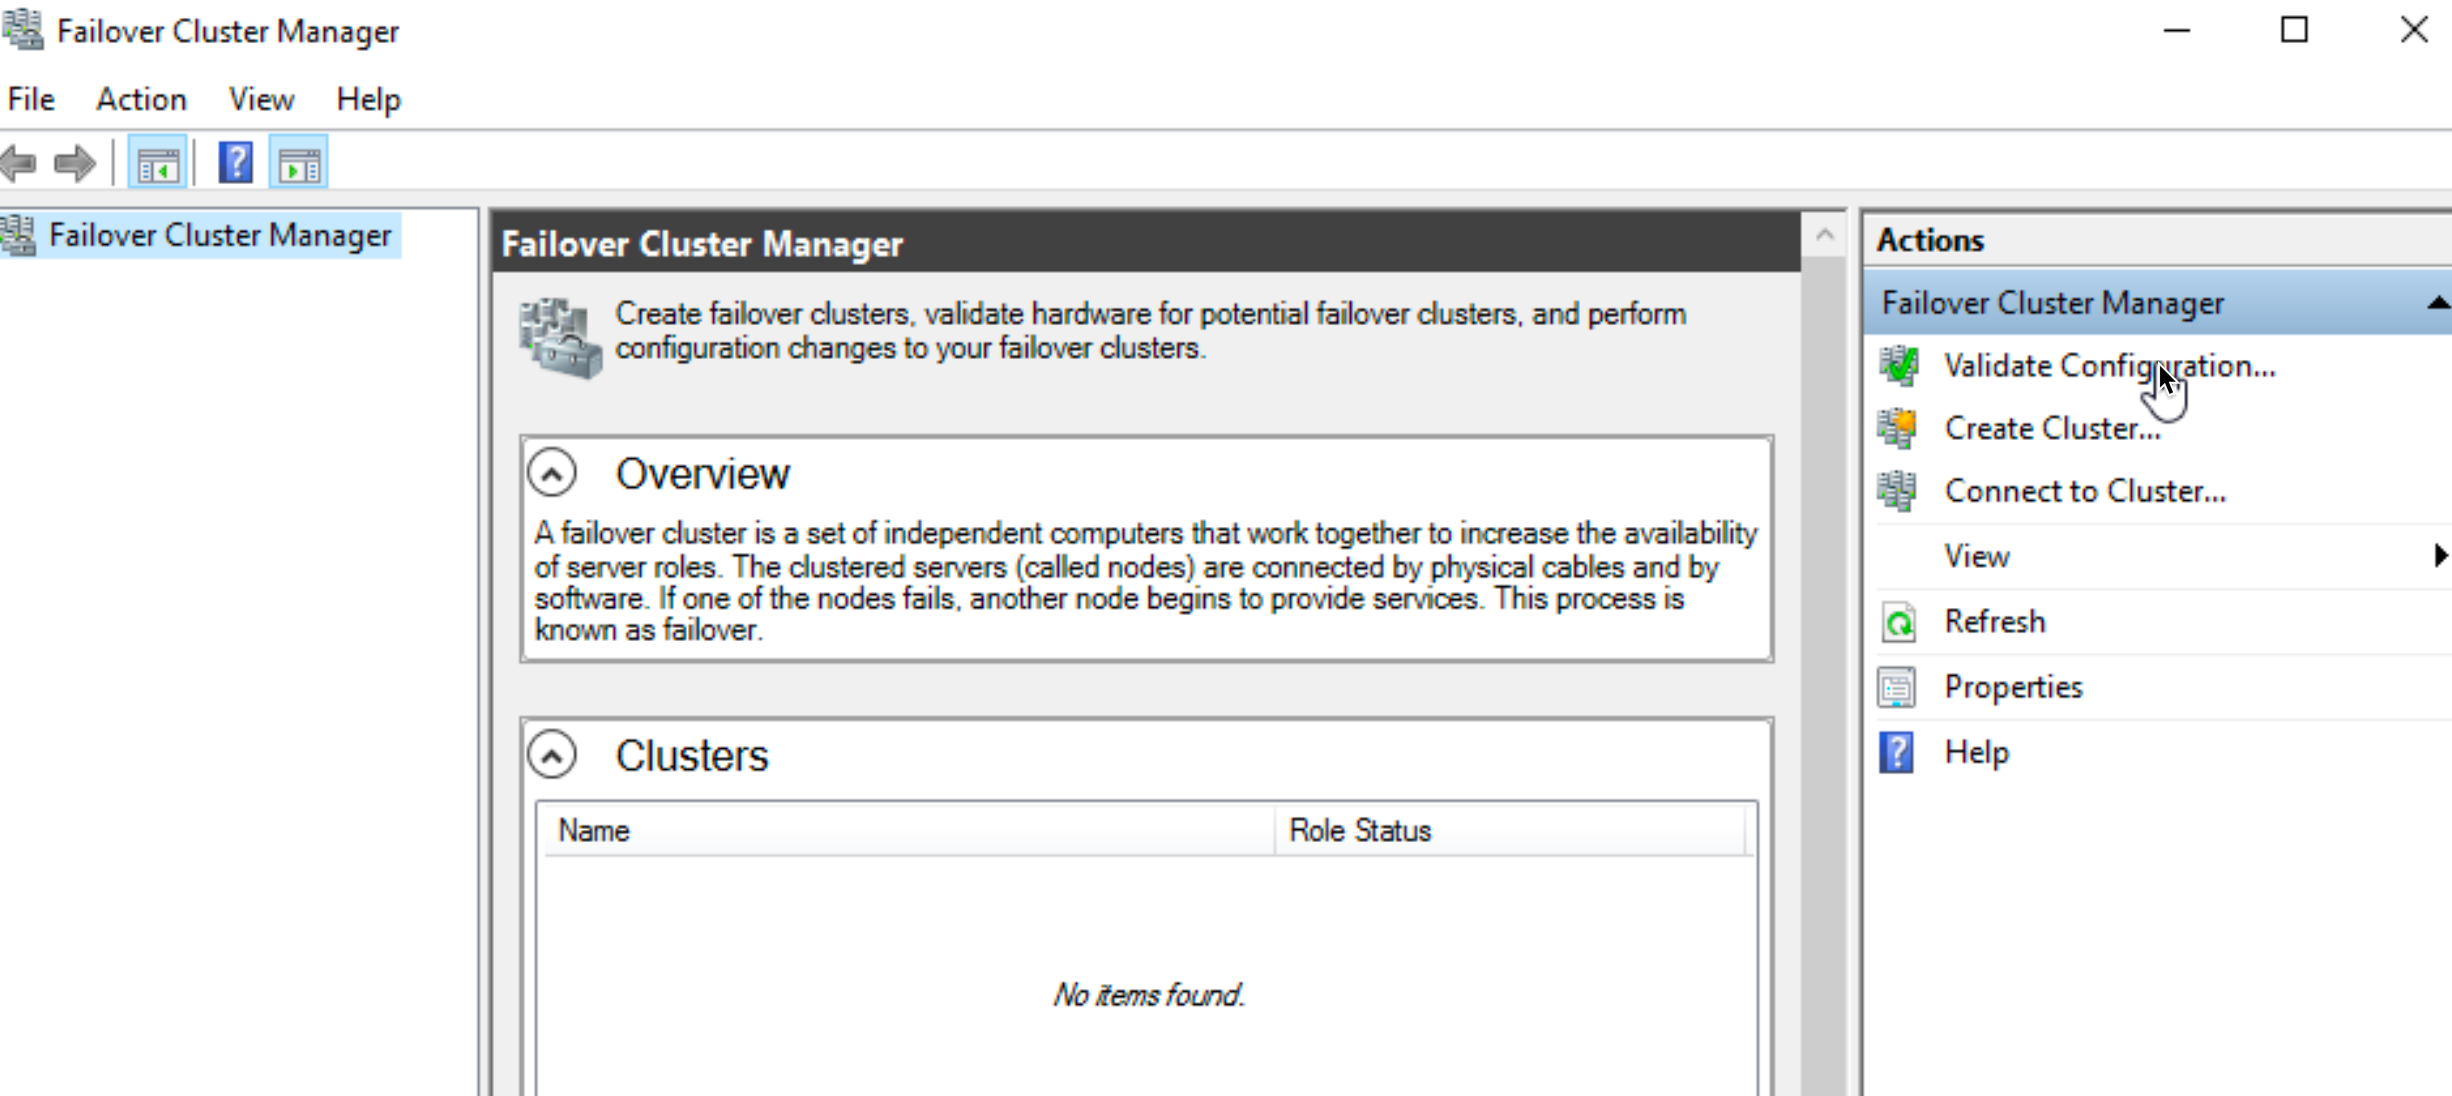This screenshot has height=1096, width=2452.
Task: Click the Forward arrow toolbar icon
Action: click(75, 163)
